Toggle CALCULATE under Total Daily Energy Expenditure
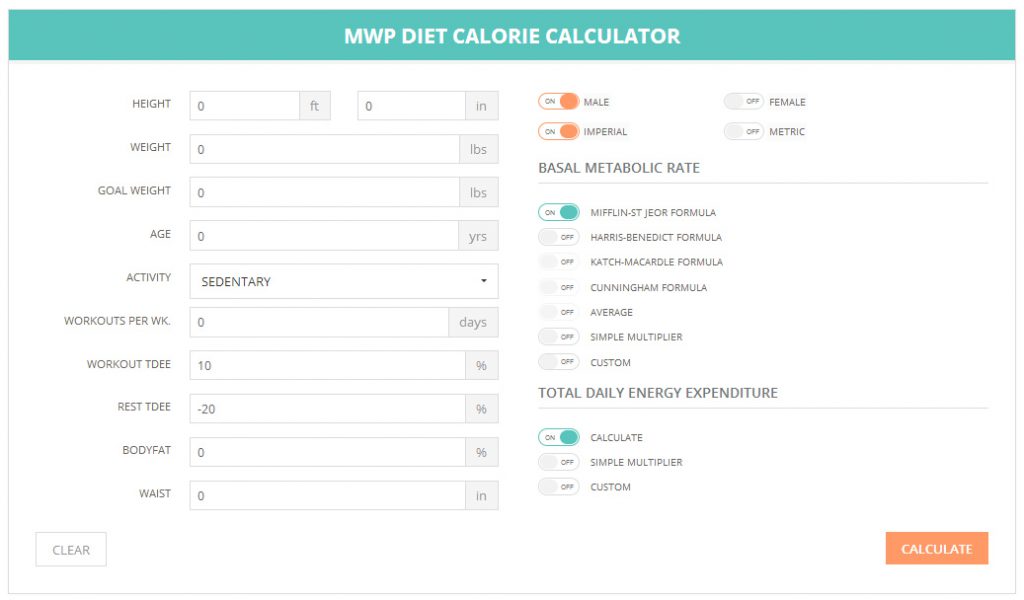Viewport: 1024px width, 600px height. click(x=558, y=437)
